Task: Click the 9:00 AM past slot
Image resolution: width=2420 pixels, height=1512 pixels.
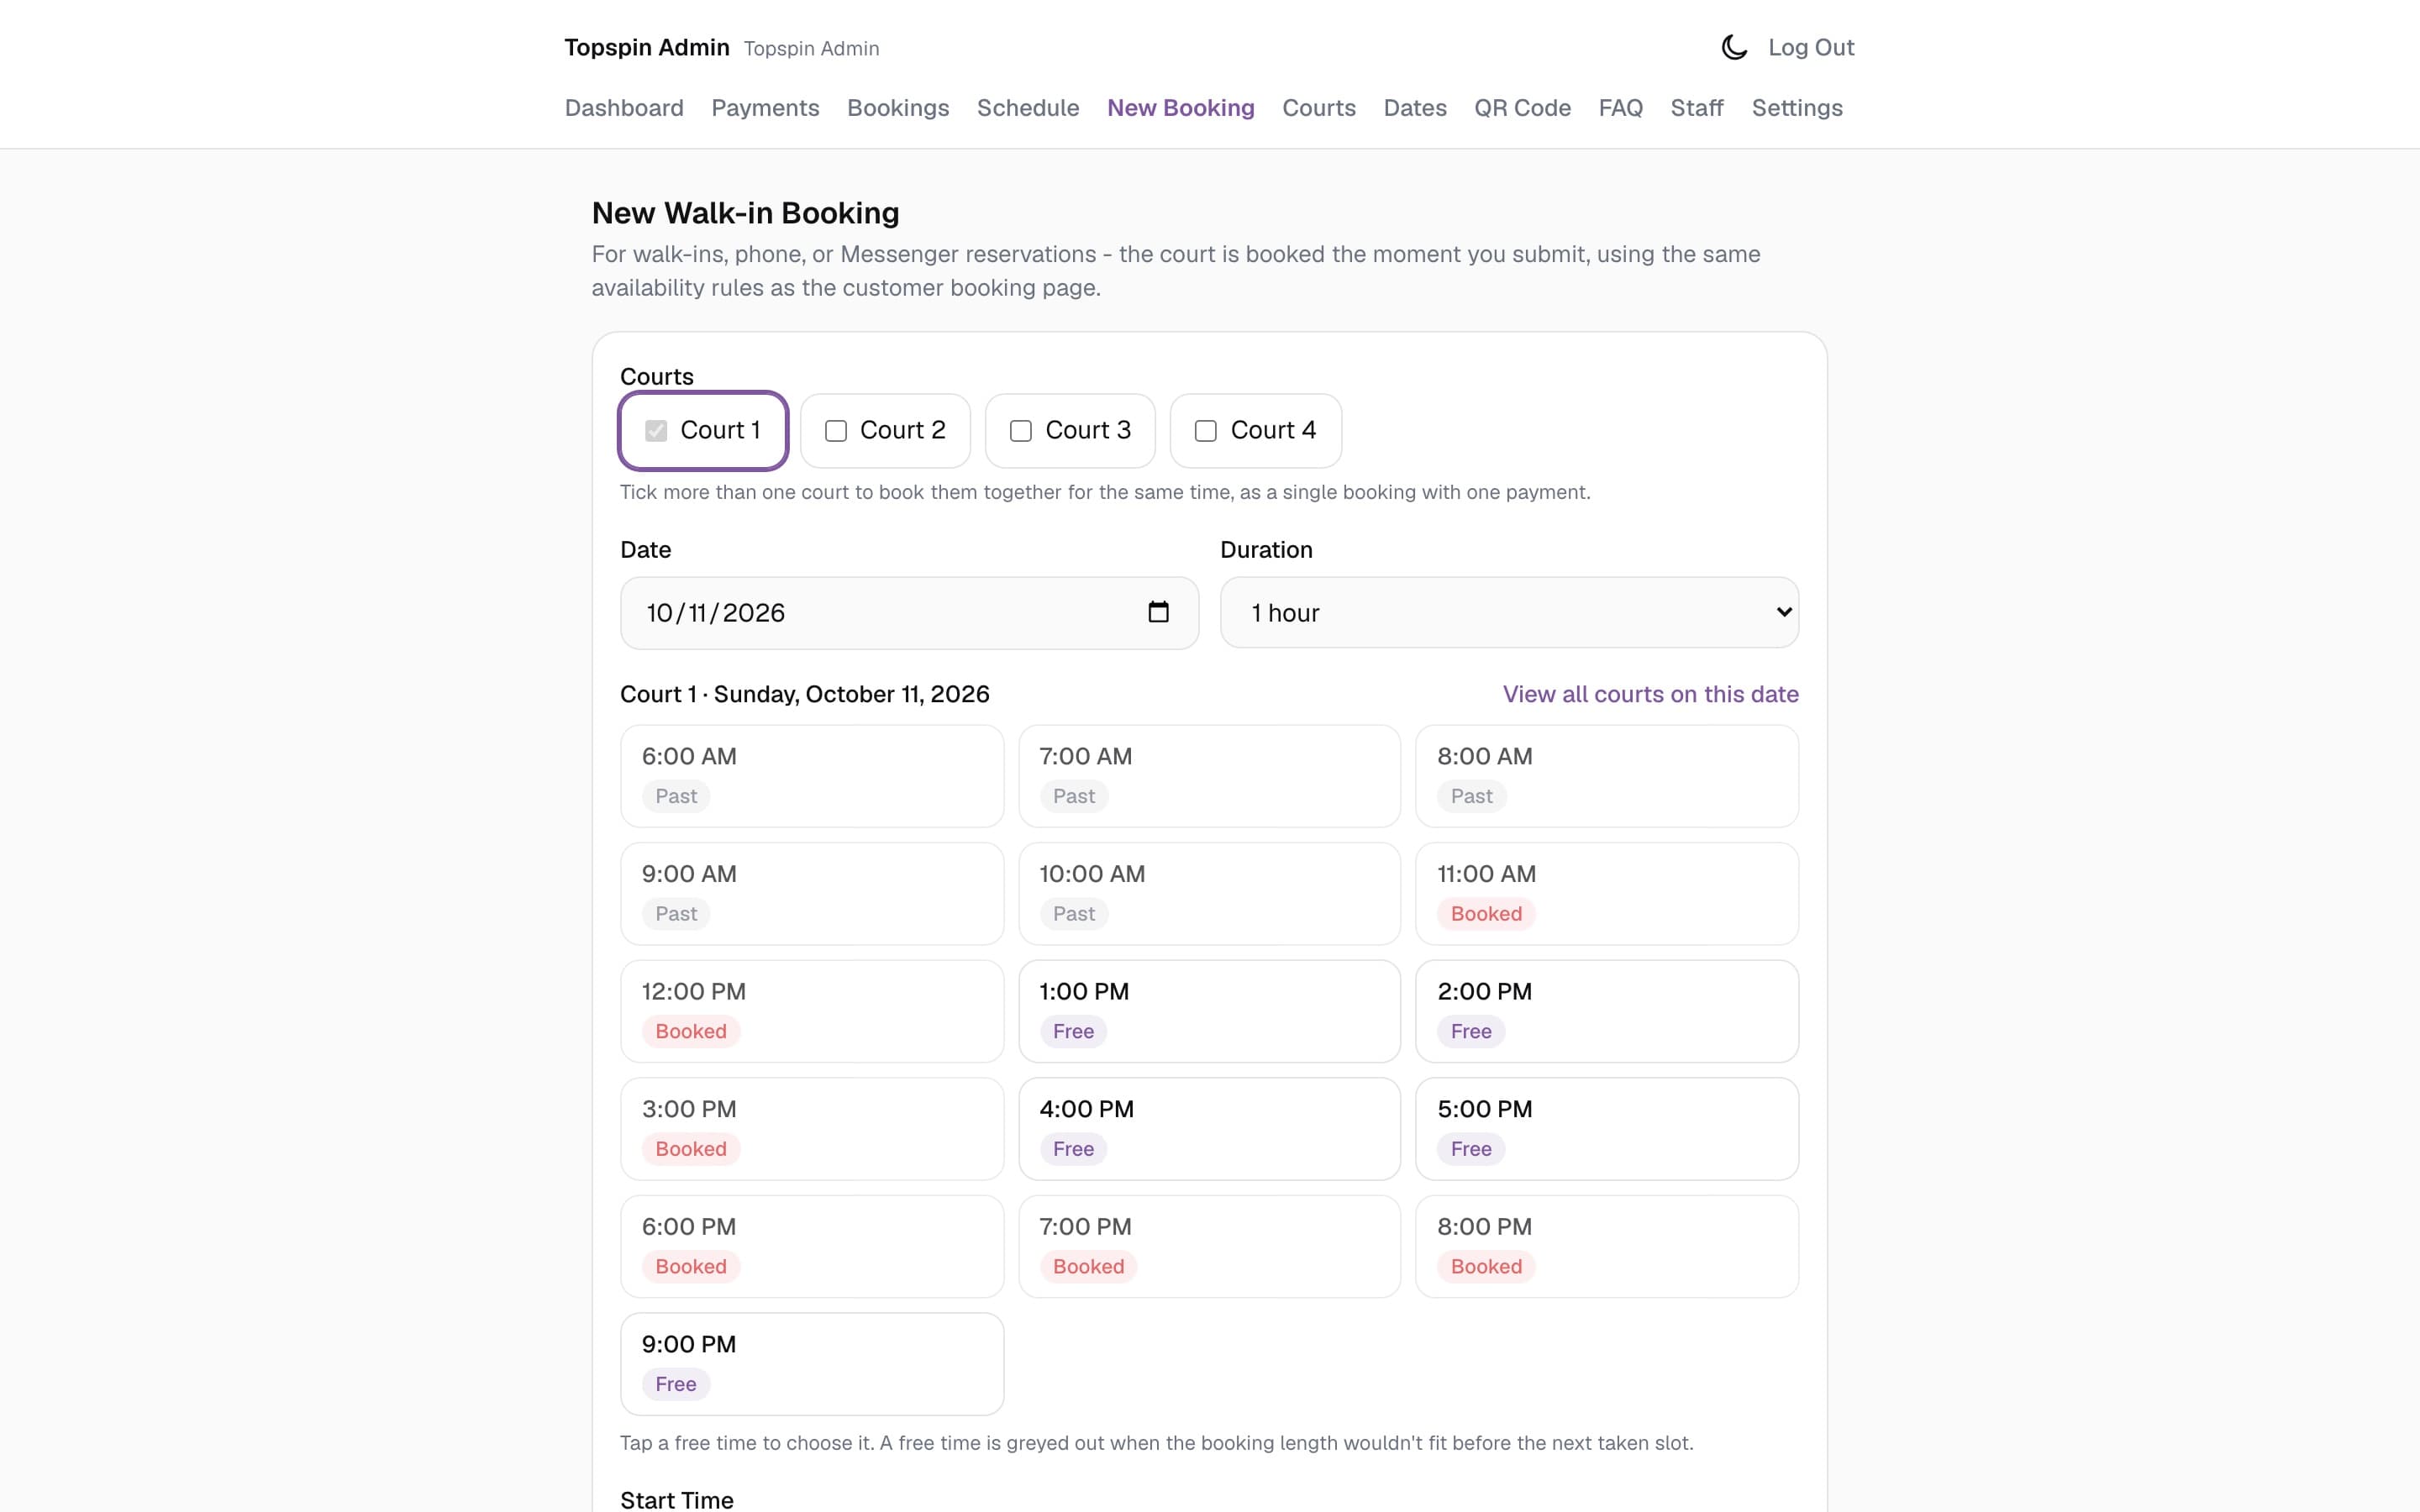Action: [812, 894]
